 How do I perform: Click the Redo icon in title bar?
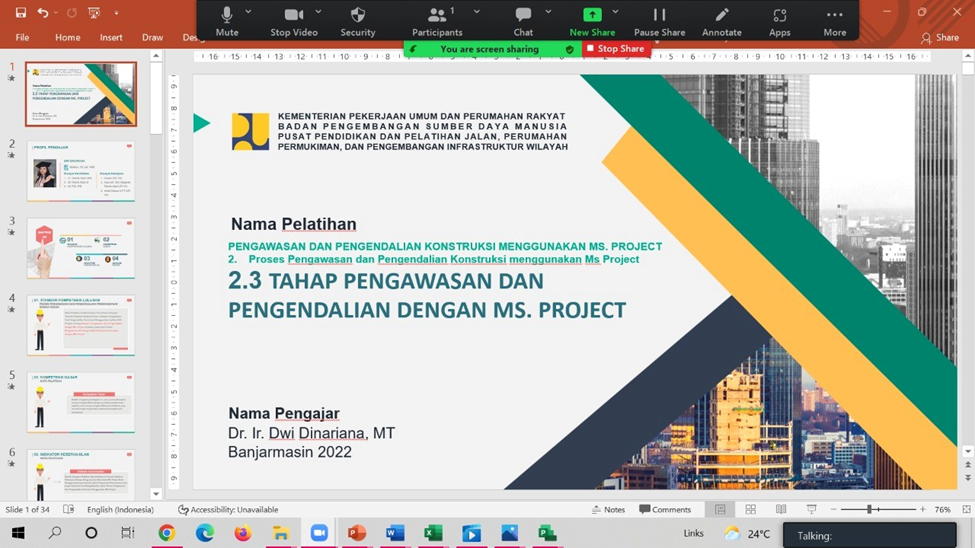72,12
